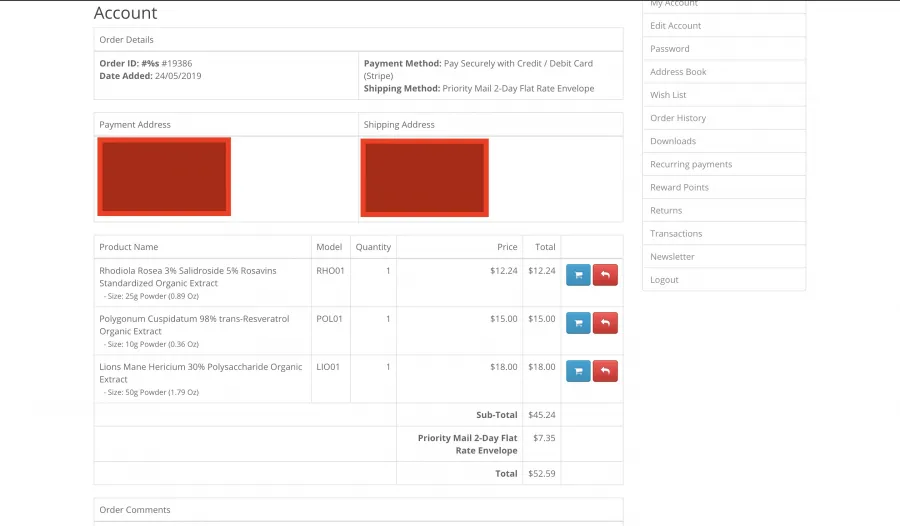This screenshot has width=900, height=526.
Task: View the Wish List
Action: pyautogui.click(x=668, y=95)
